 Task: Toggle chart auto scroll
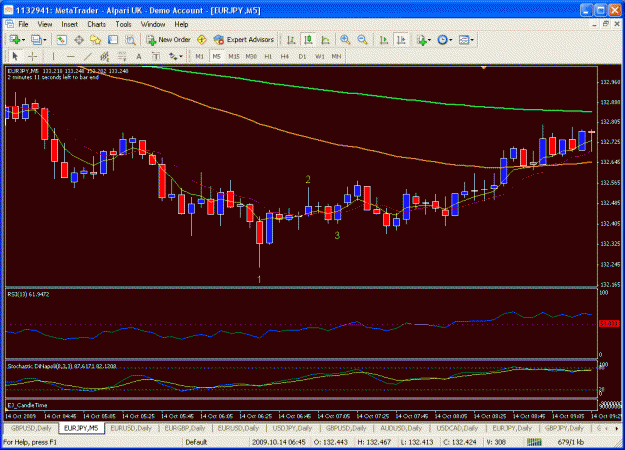click(x=383, y=39)
